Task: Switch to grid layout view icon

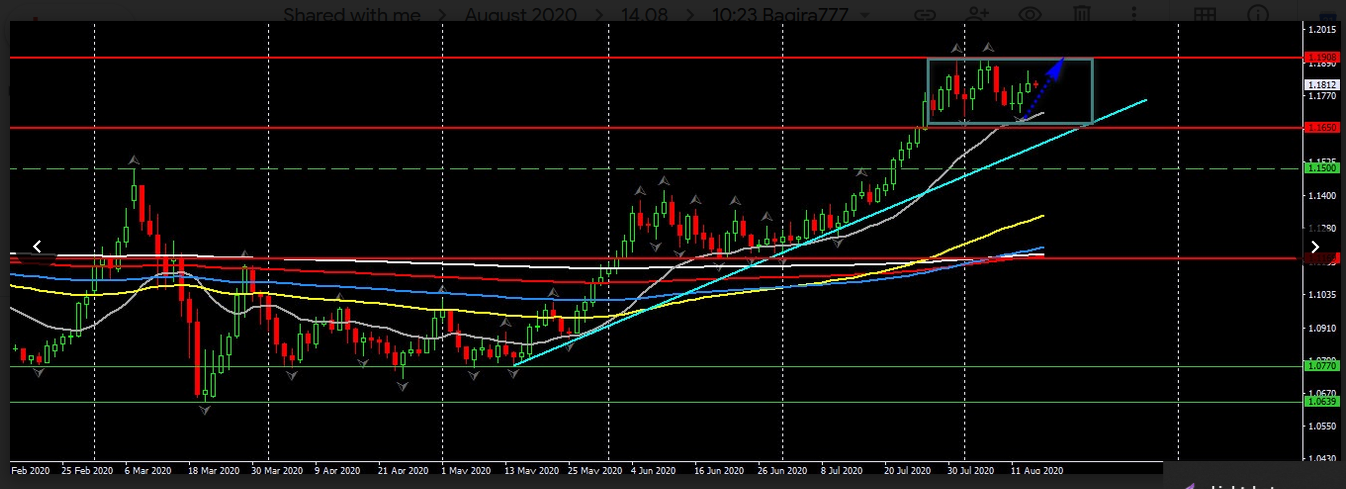Action: click(x=1205, y=15)
